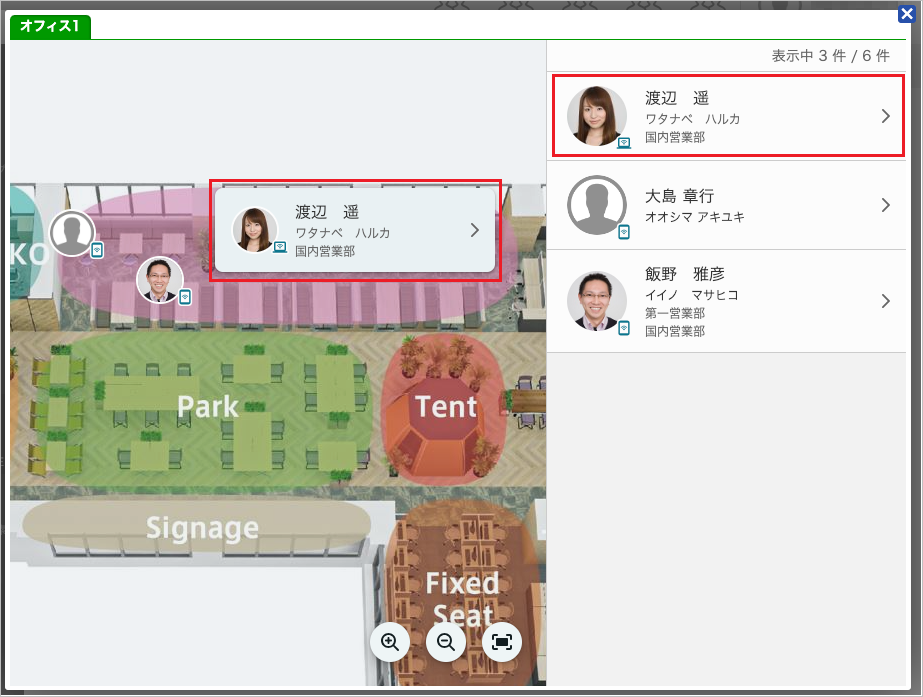
Task: Click the green Park area on map
Action: point(208,406)
